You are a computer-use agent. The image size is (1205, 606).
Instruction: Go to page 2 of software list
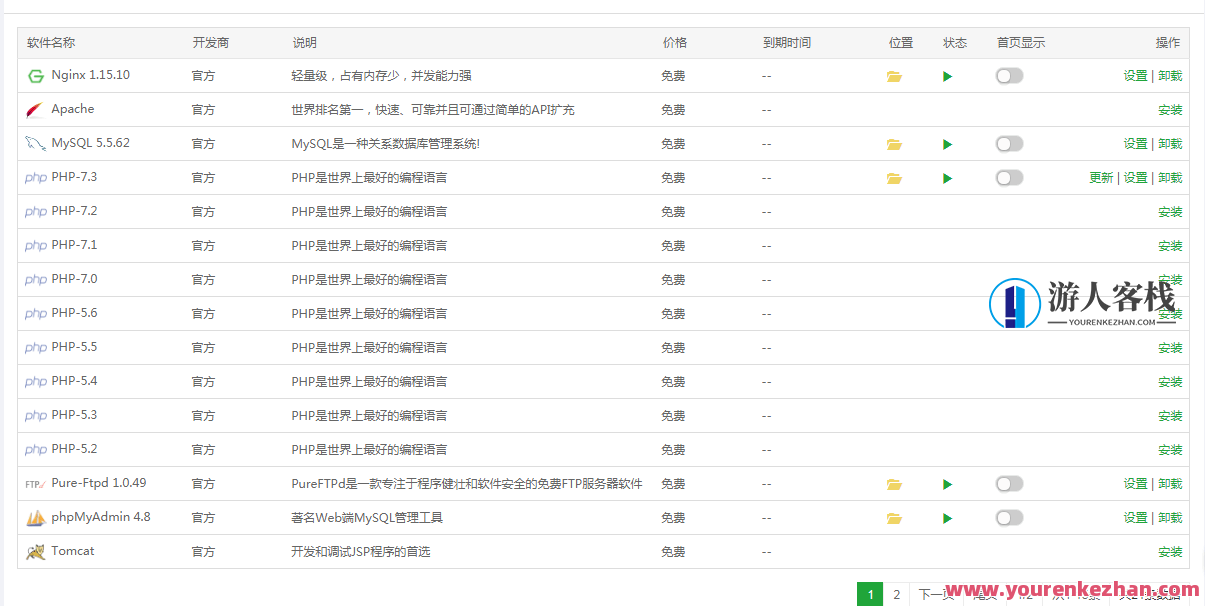click(x=897, y=595)
